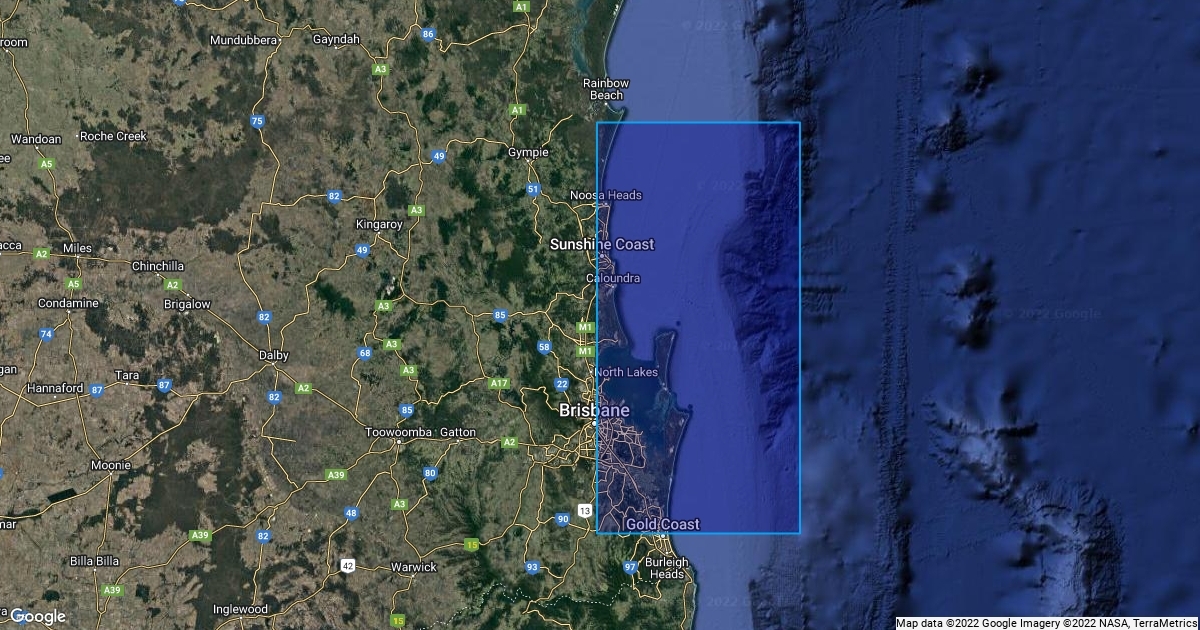1200x630 pixels.
Task: Select the Gold Coast label
Action: coord(663,524)
